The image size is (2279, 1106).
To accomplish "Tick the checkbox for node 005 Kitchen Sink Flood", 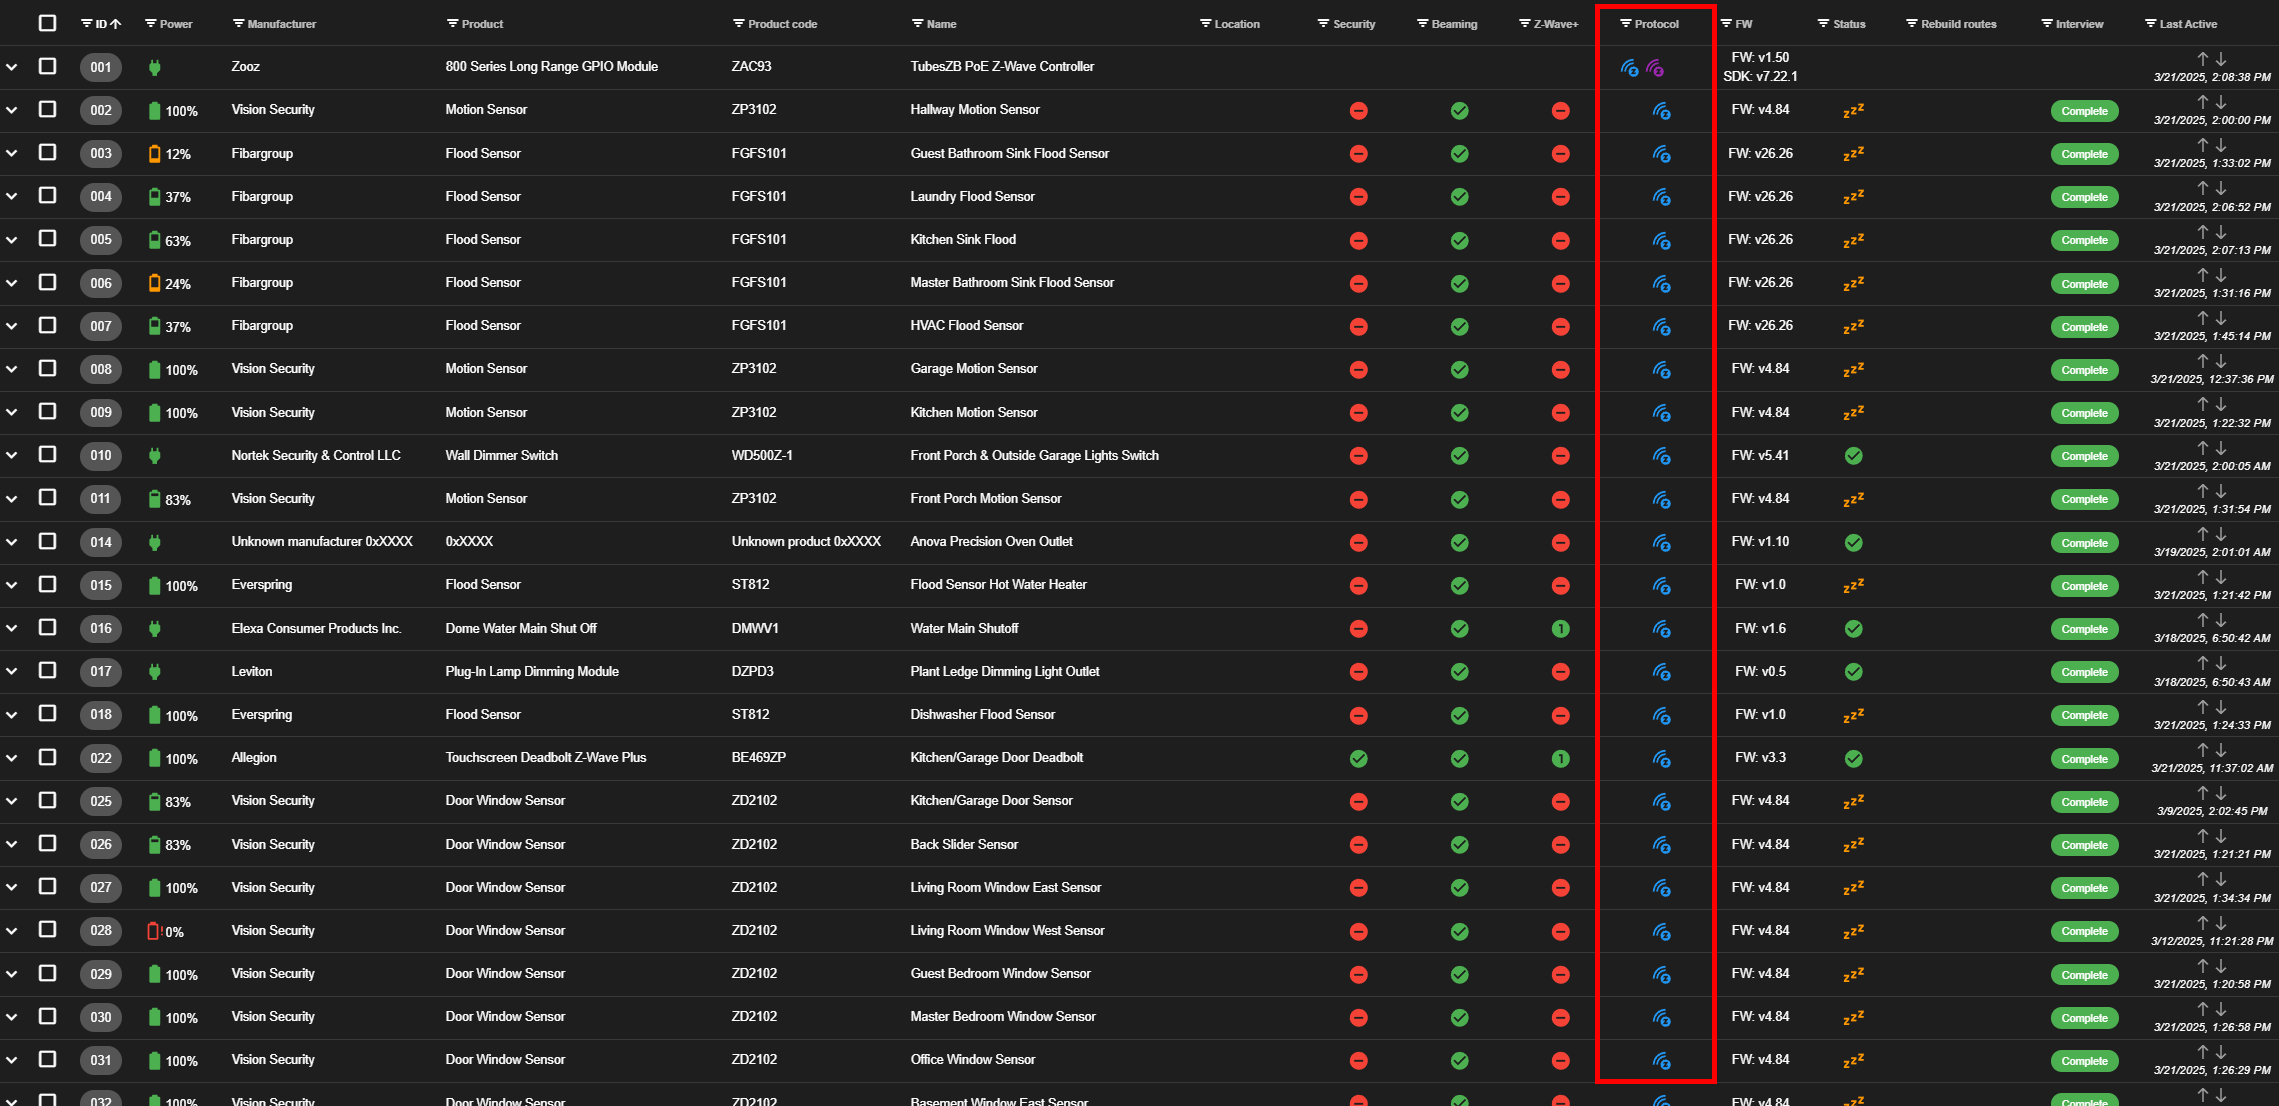I will [47, 238].
